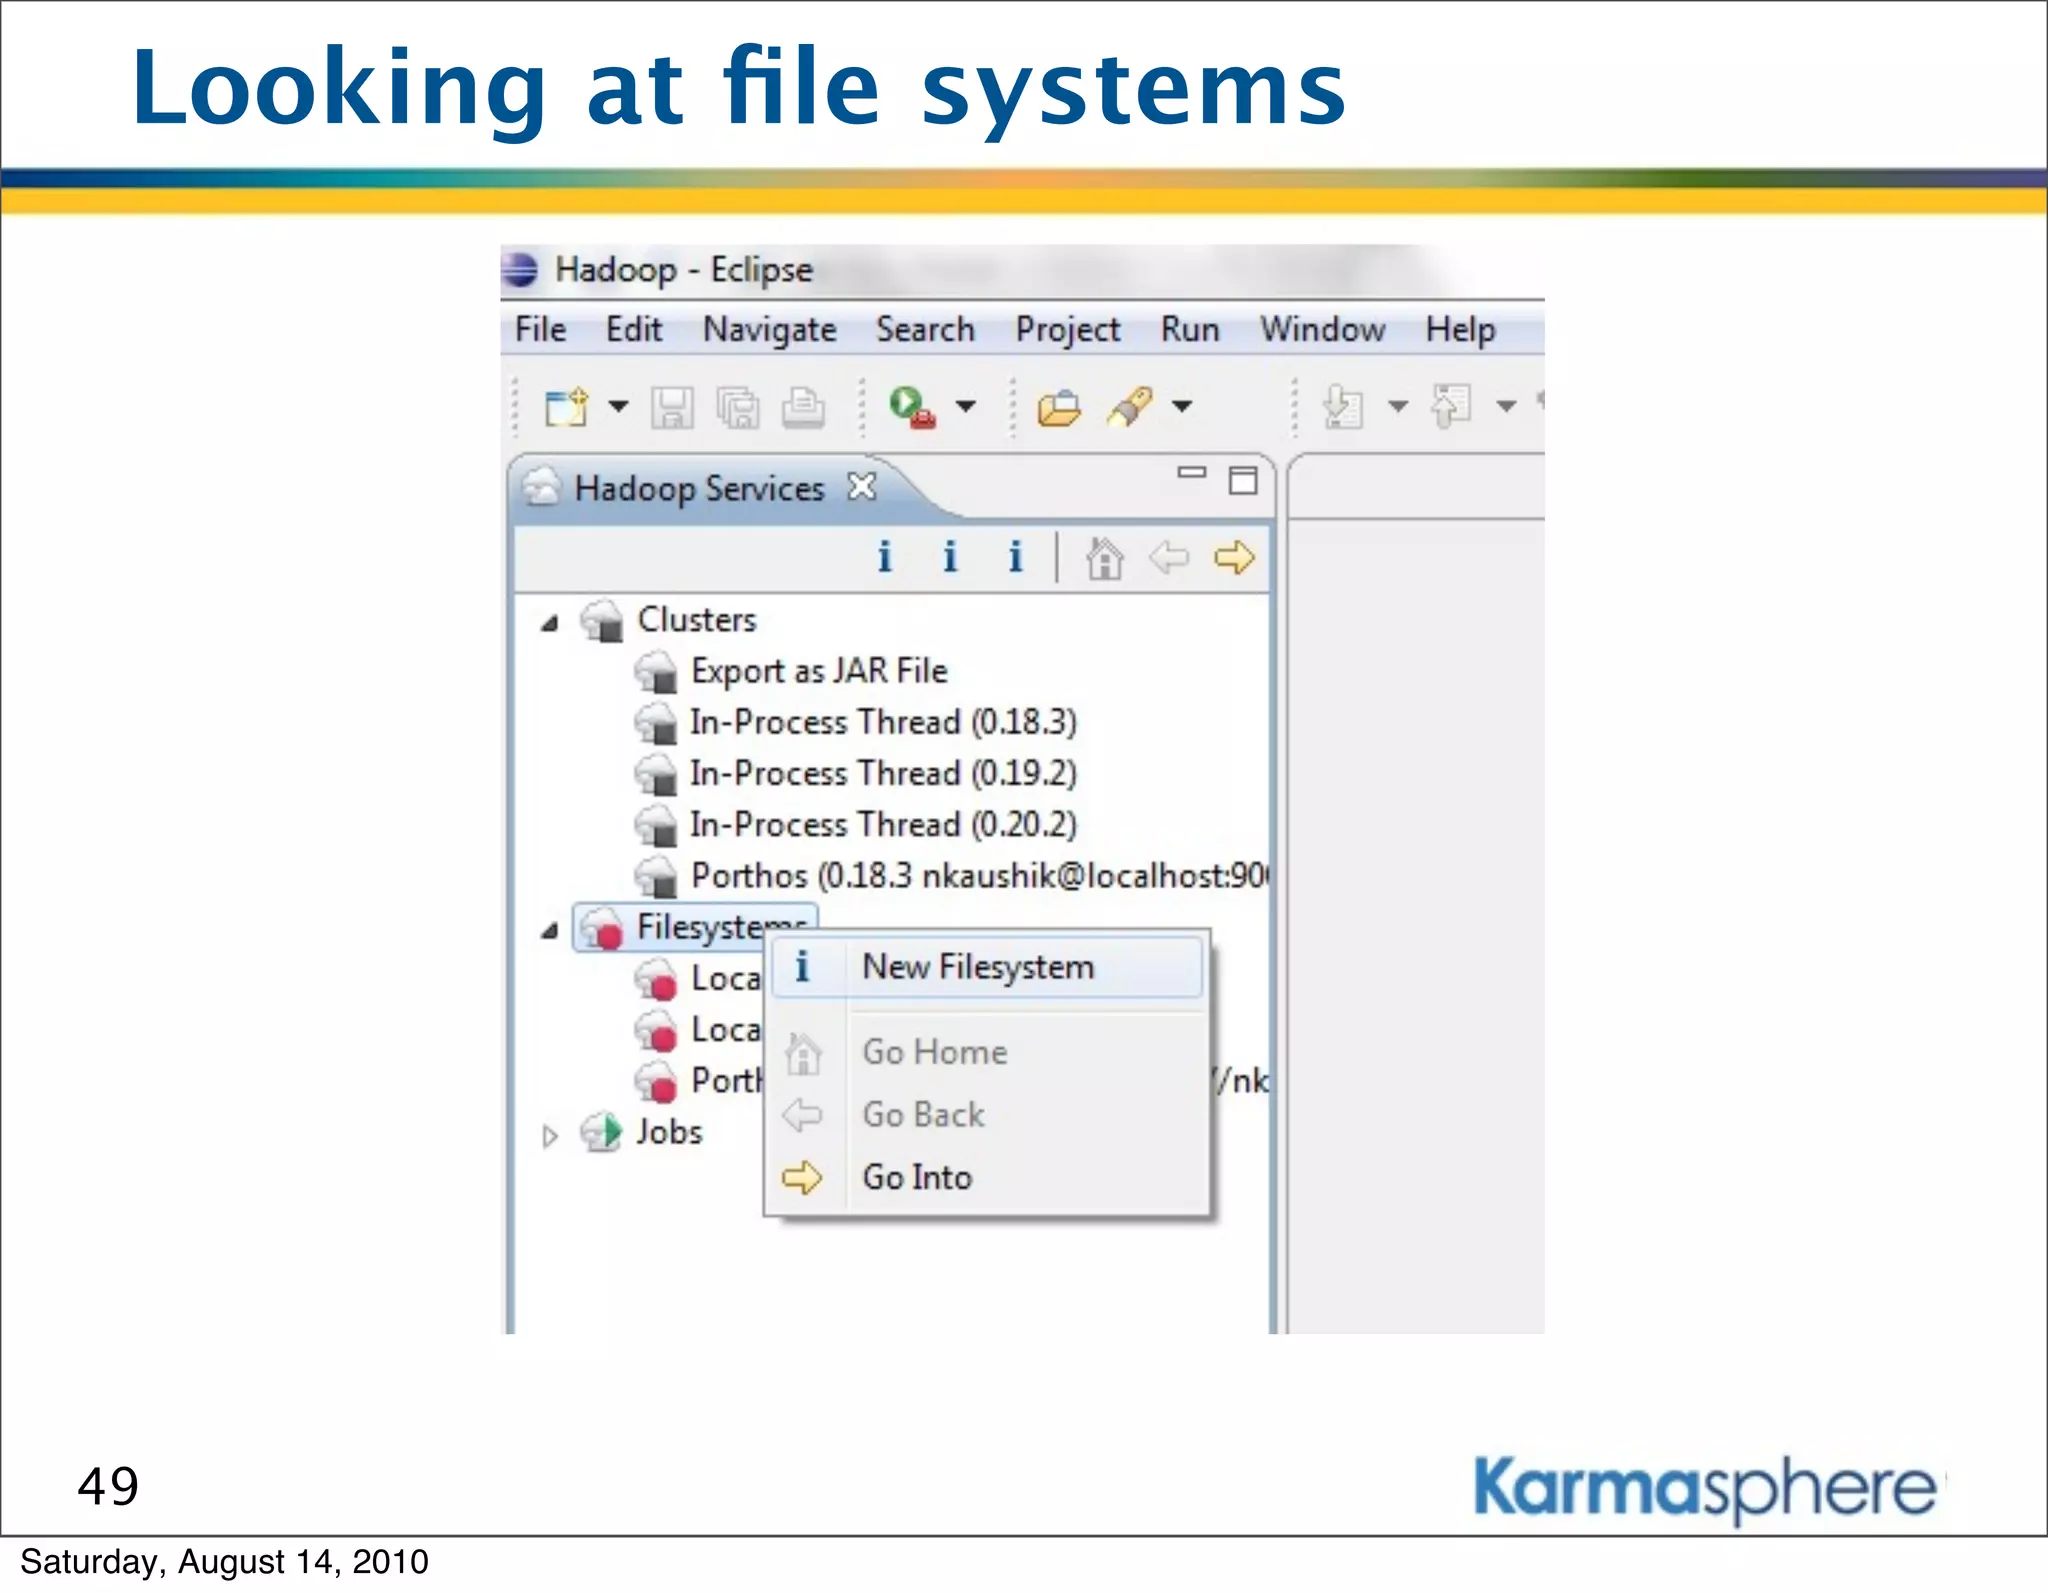Image resolution: width=2048 pixels, height=1593 pixels.
Task: Open the File menu
Action: coord(541,329)
